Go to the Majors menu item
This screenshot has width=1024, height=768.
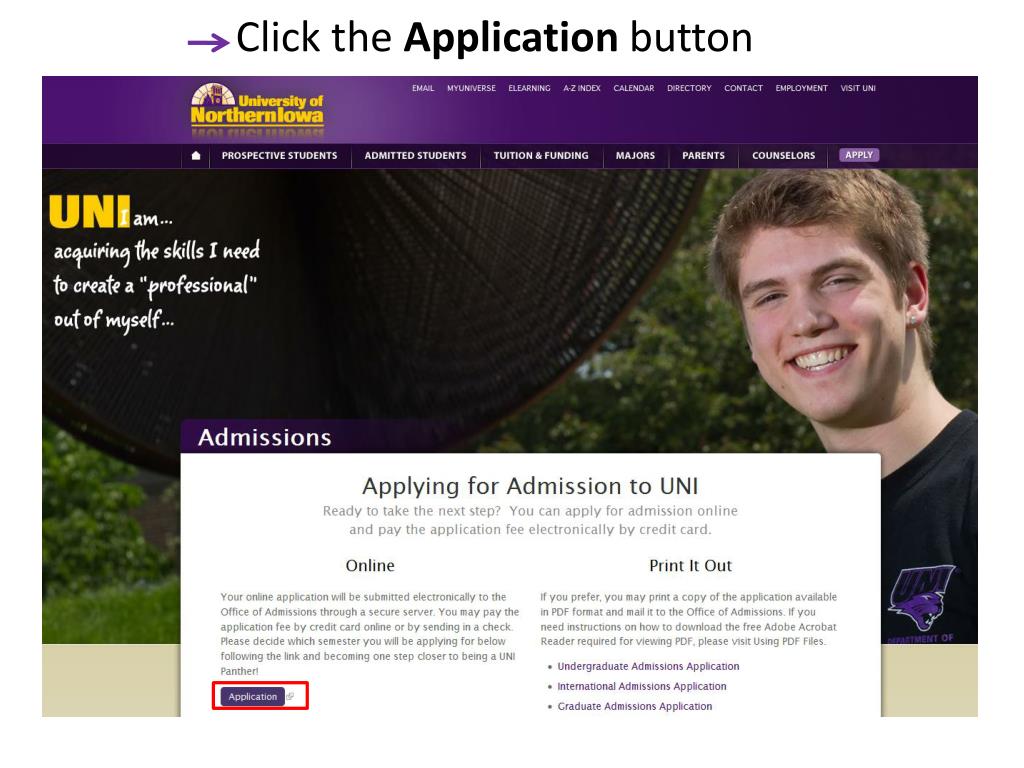tap(635, 155)
